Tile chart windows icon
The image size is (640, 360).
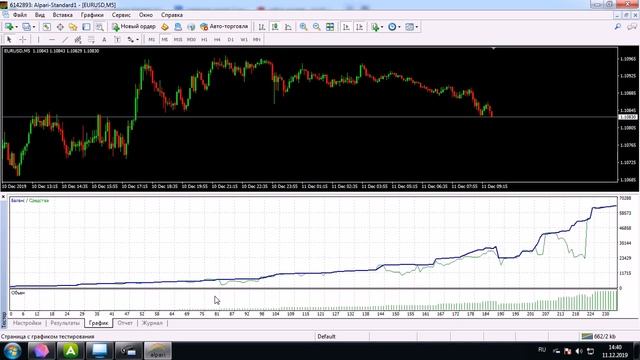(x=330, y=27)
